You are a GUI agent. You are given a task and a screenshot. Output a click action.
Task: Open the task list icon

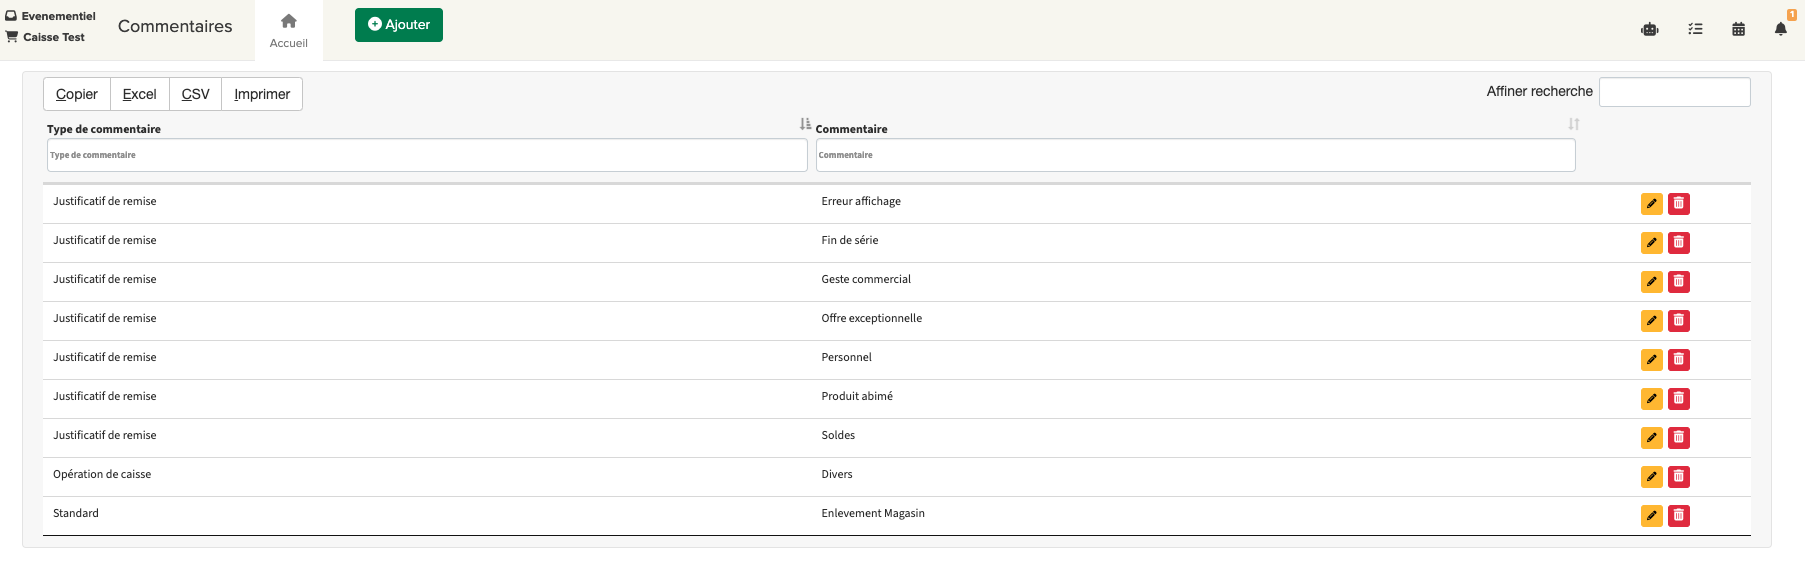pyautogui.click(x=1695, y=29)
